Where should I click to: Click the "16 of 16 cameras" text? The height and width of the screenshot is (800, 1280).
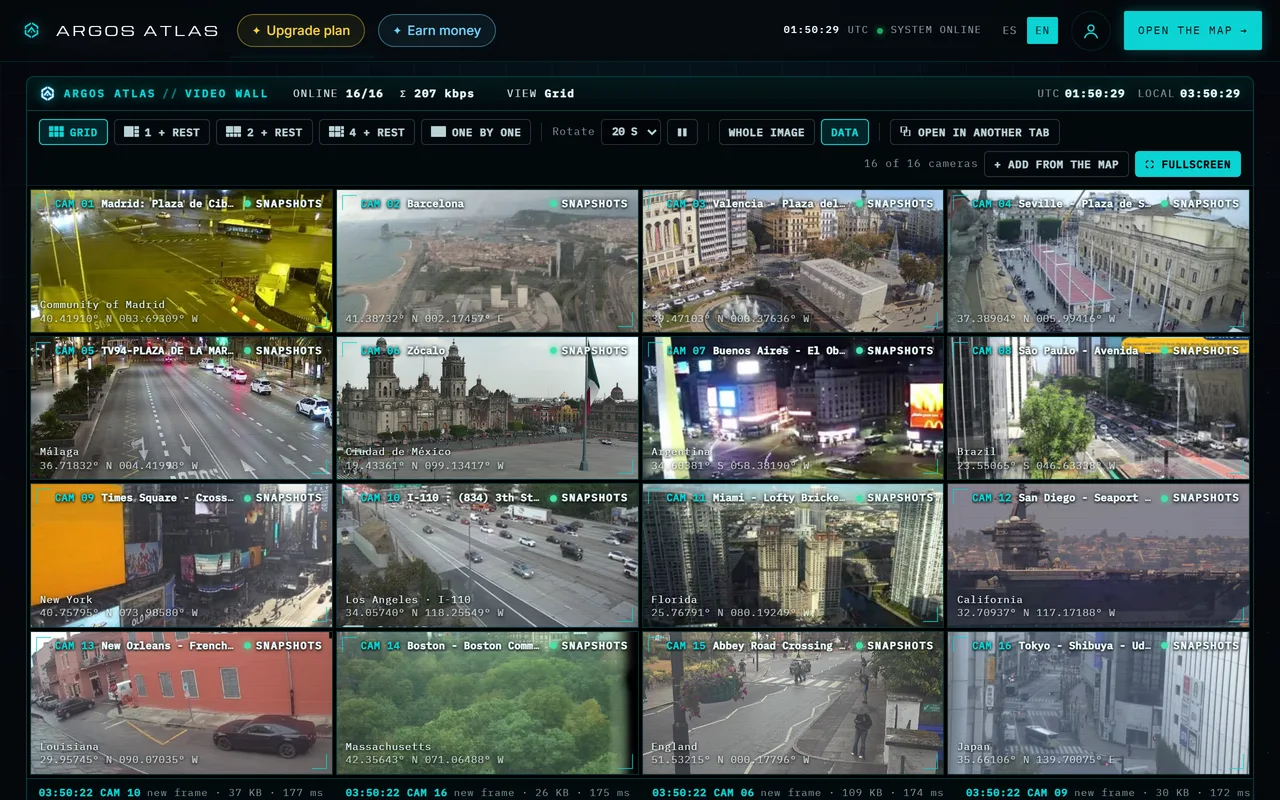pyautogui.click(x=921, y=164)
